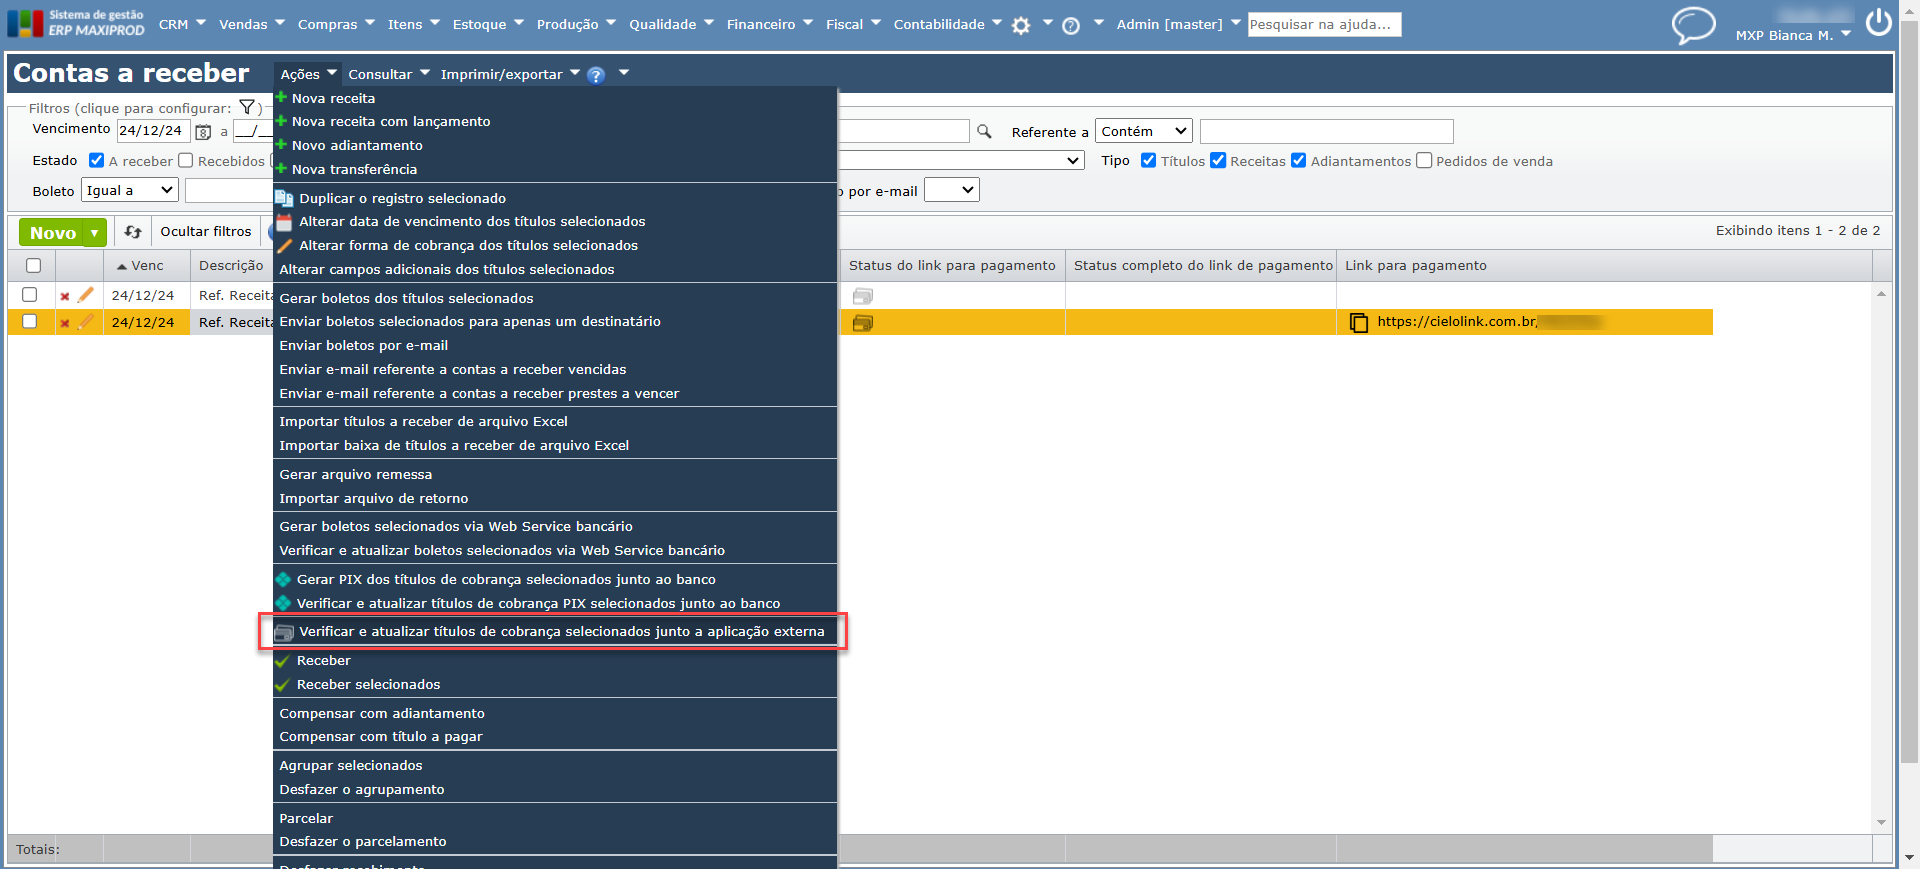Open the Vencimento calendar picker icon
Image resolution: width=1920 pixels, height=869 pixels.
pos(203,132)
